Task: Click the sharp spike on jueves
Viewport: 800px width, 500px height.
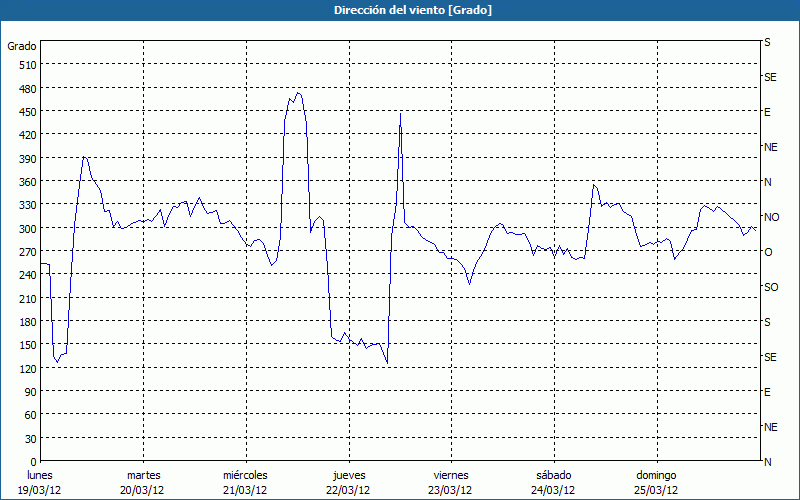Action: point(401,114)
